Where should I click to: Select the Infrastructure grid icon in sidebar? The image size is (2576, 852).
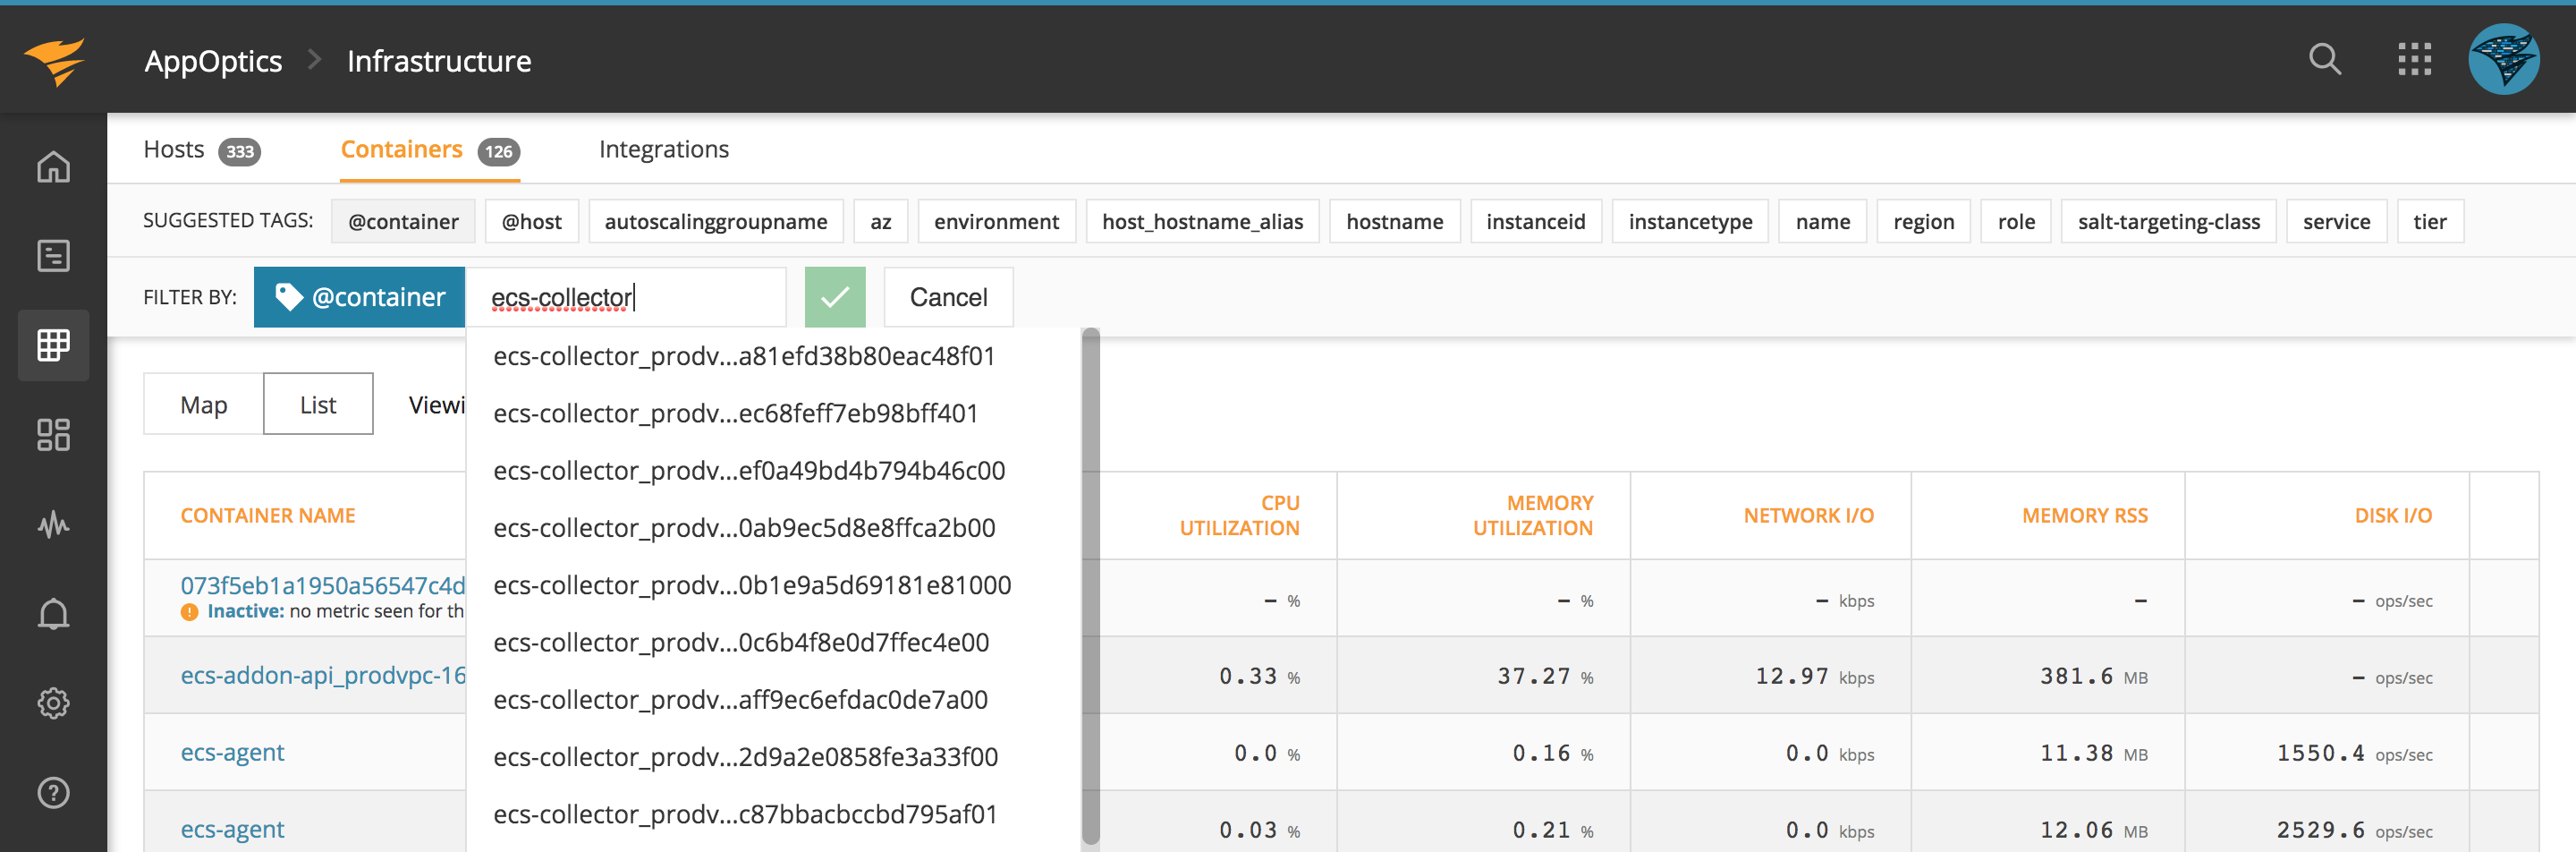coord(53,345)
